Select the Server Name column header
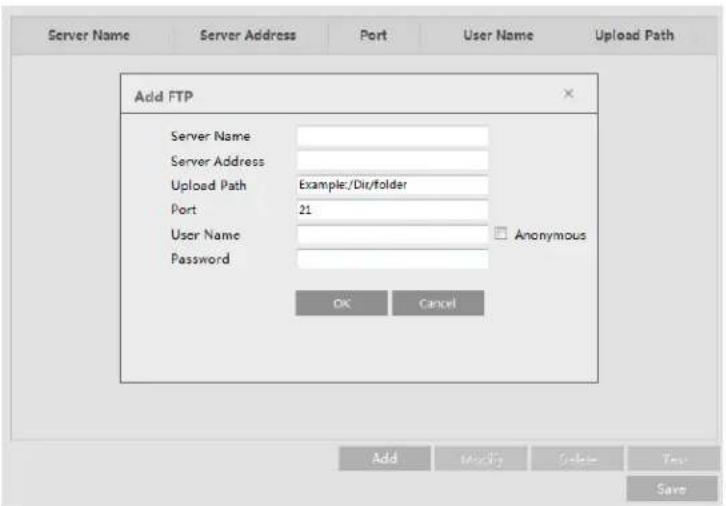The image size is (726, 506). point(89,35)
